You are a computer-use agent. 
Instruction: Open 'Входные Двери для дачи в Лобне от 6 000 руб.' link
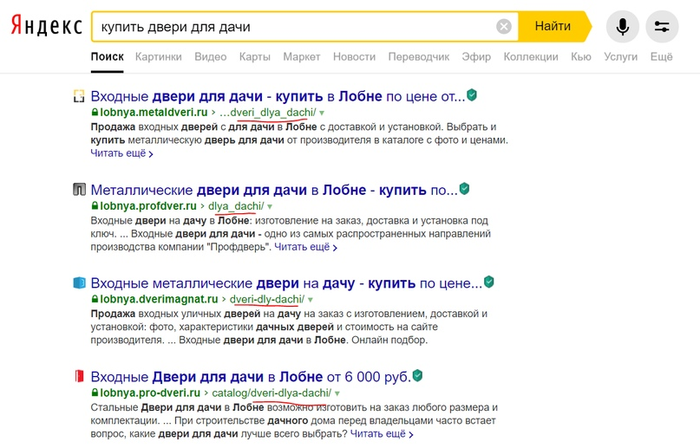point(250,377)
